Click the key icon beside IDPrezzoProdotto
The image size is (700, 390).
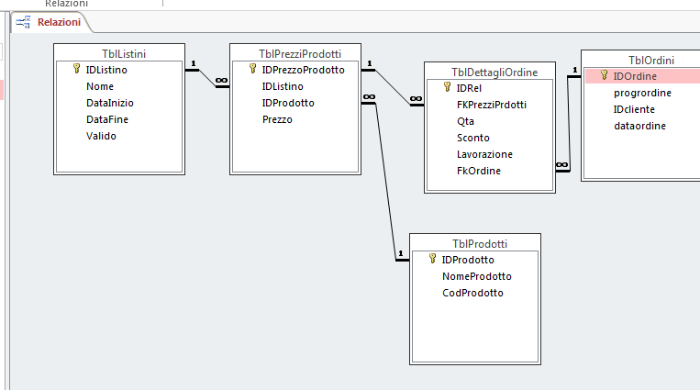pyautogui.click(x=253, y=69)
